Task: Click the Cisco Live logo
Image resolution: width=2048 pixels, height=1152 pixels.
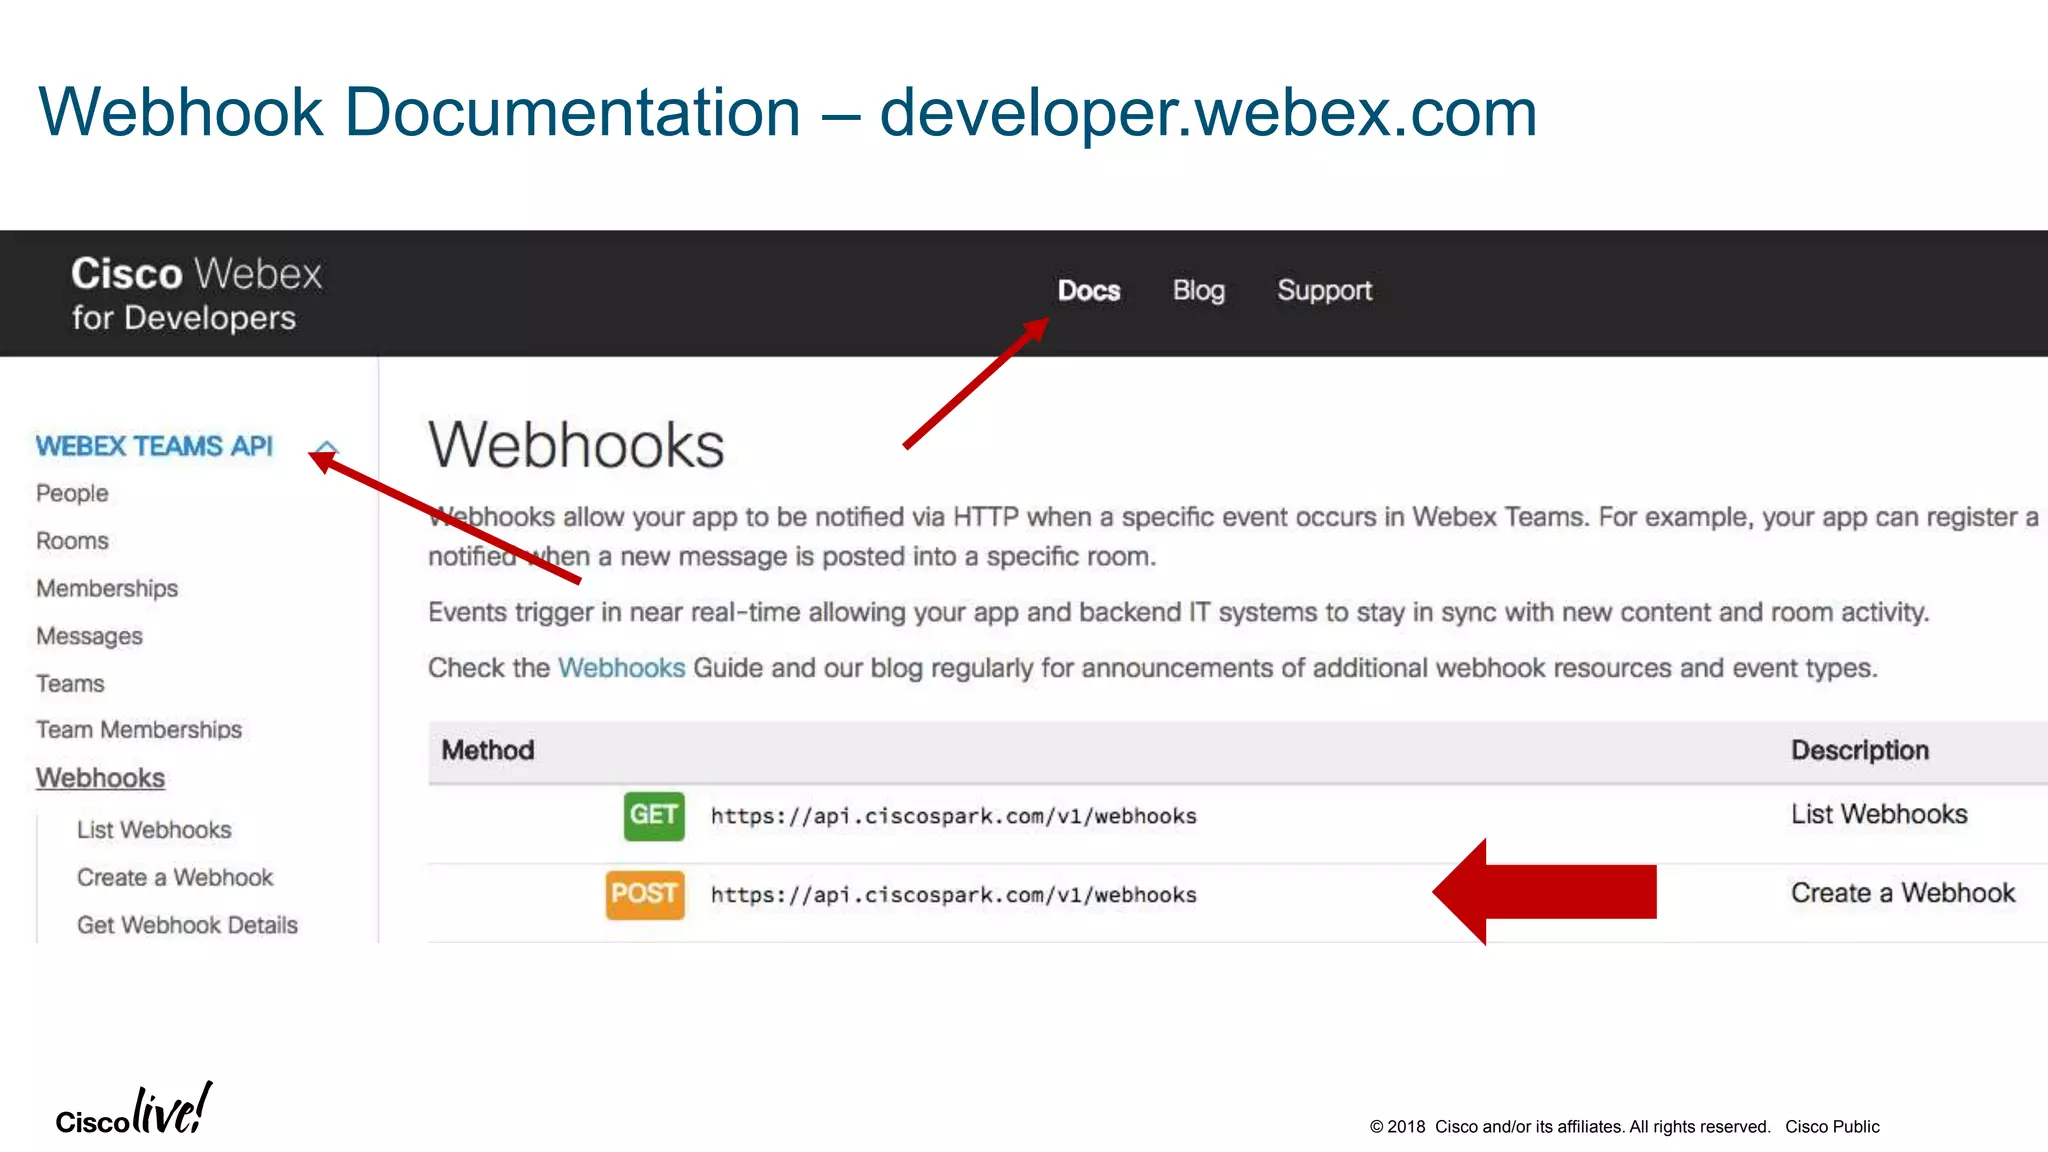Action: pyautogui.click(x=134, y=1110)
